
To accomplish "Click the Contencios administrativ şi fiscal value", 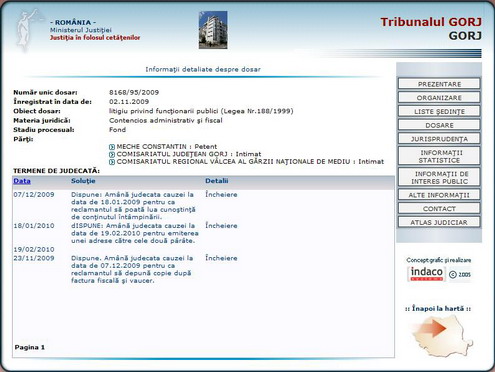I will point(166,121).
